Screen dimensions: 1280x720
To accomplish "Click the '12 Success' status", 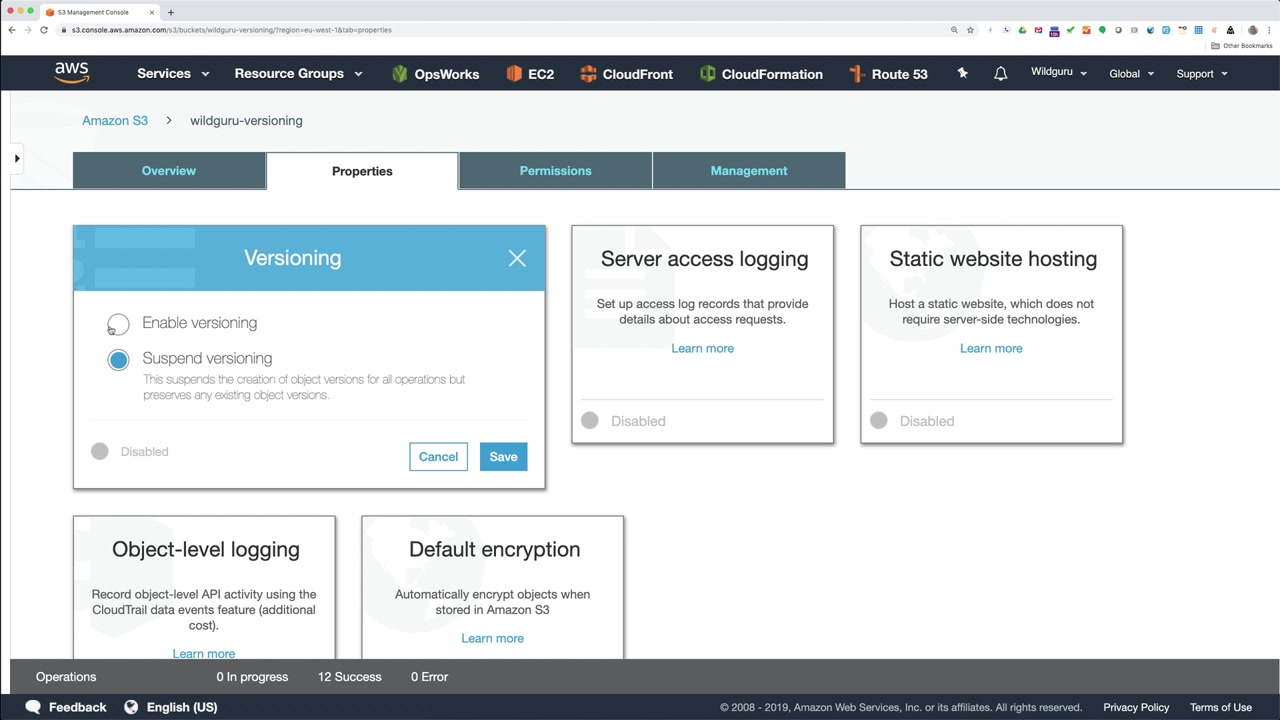I will 349,677.
